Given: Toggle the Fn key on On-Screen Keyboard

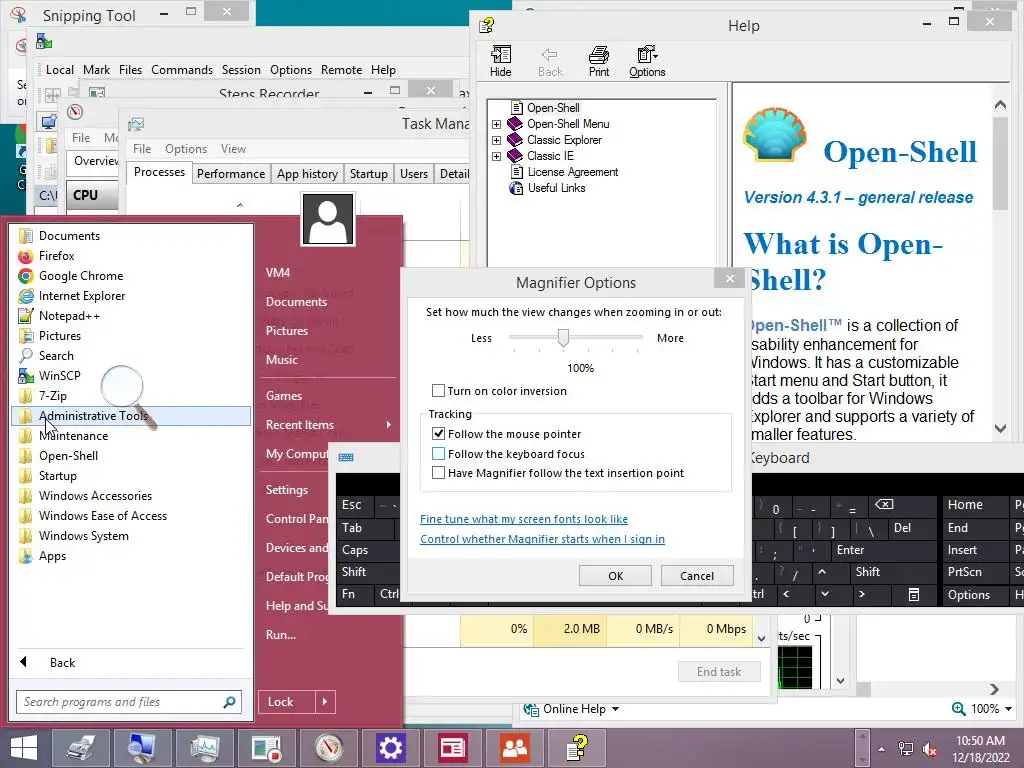Looking at the screenshot, I should pyautogui.click(x=355, y=594).
